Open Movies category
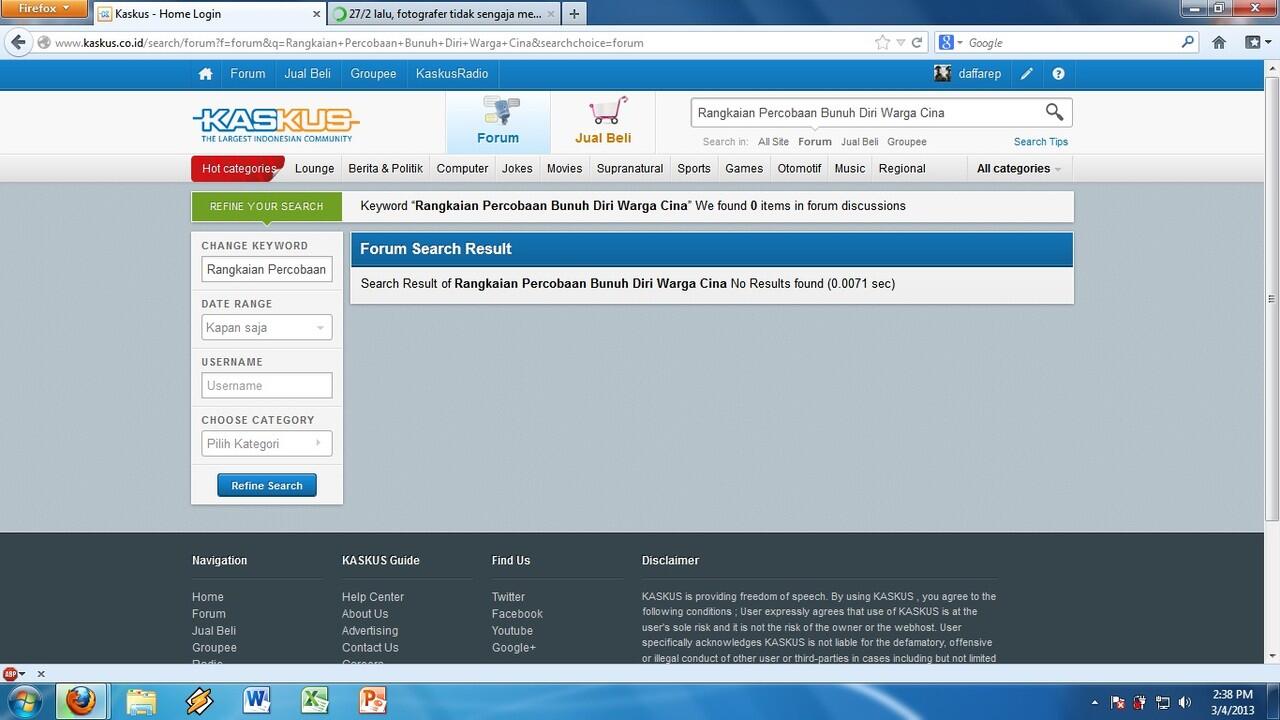Viewport: 1280px width, 720px height. (564, 169)
